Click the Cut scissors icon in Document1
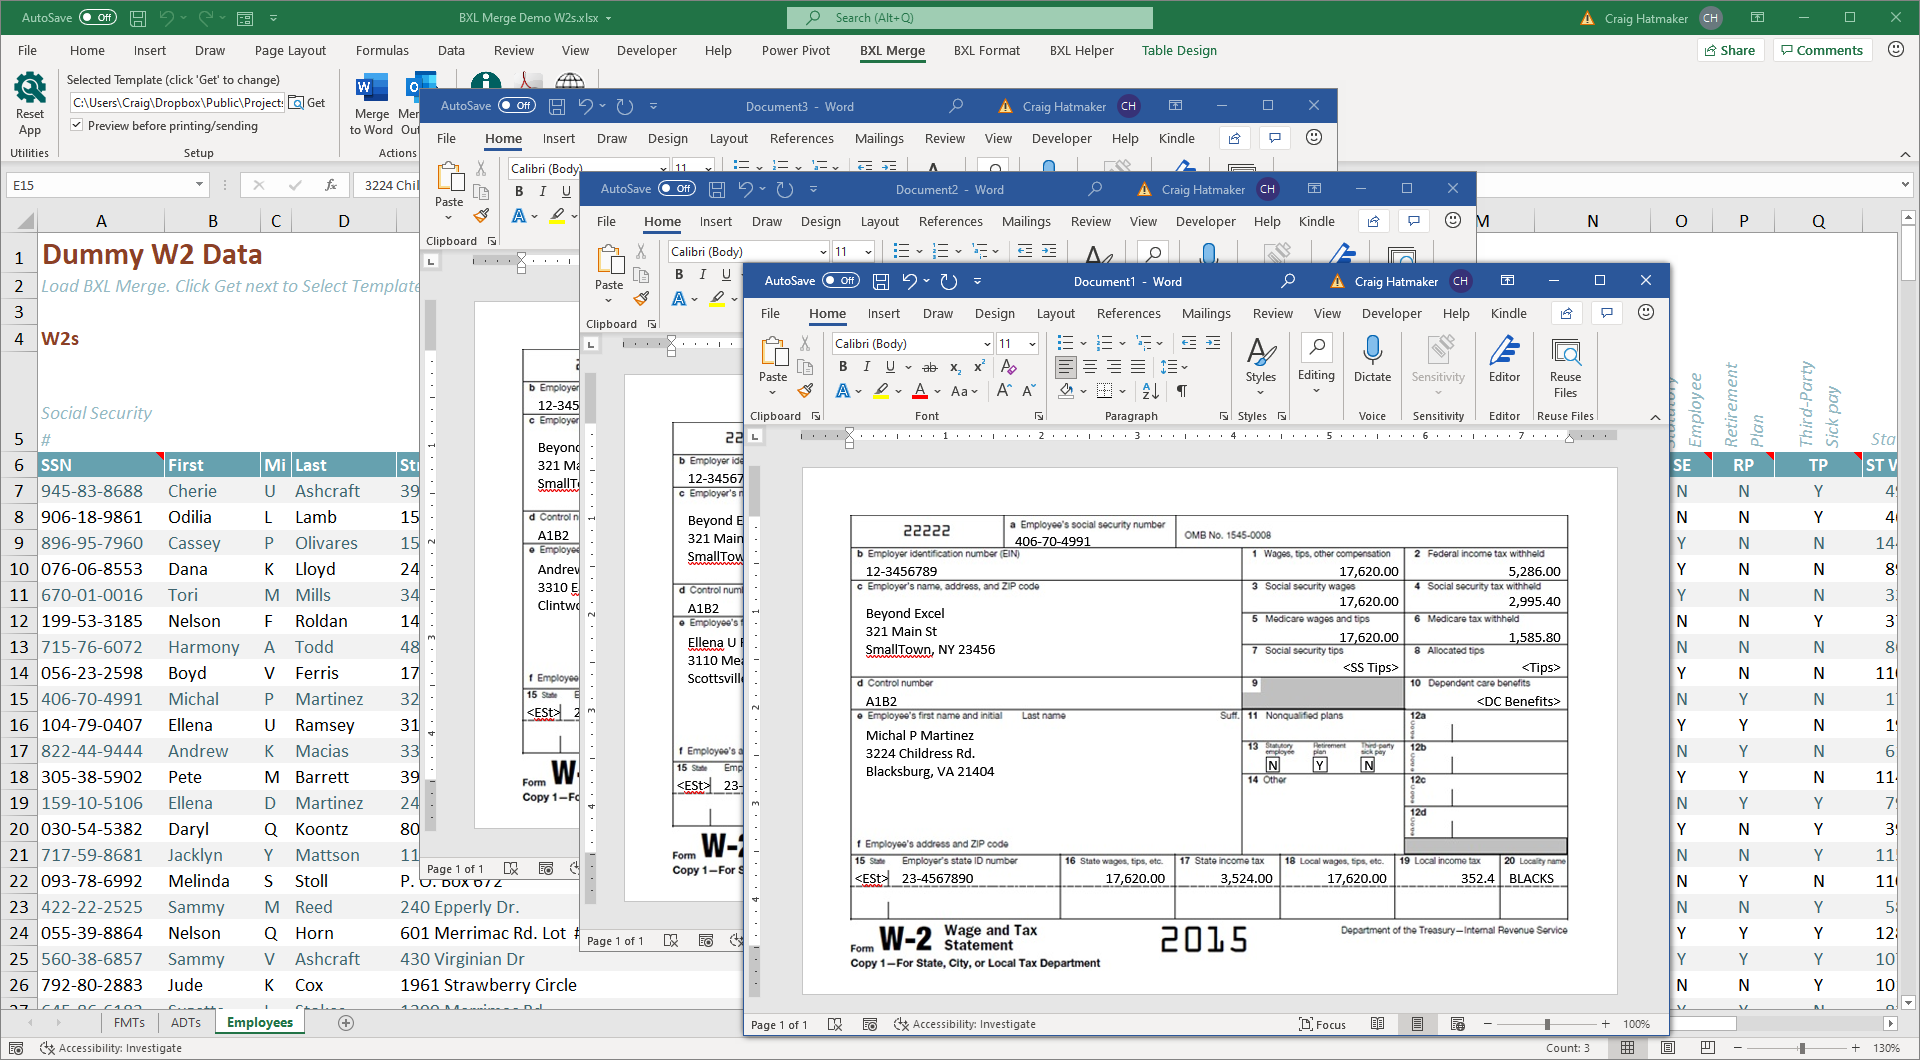 point(805,343)
